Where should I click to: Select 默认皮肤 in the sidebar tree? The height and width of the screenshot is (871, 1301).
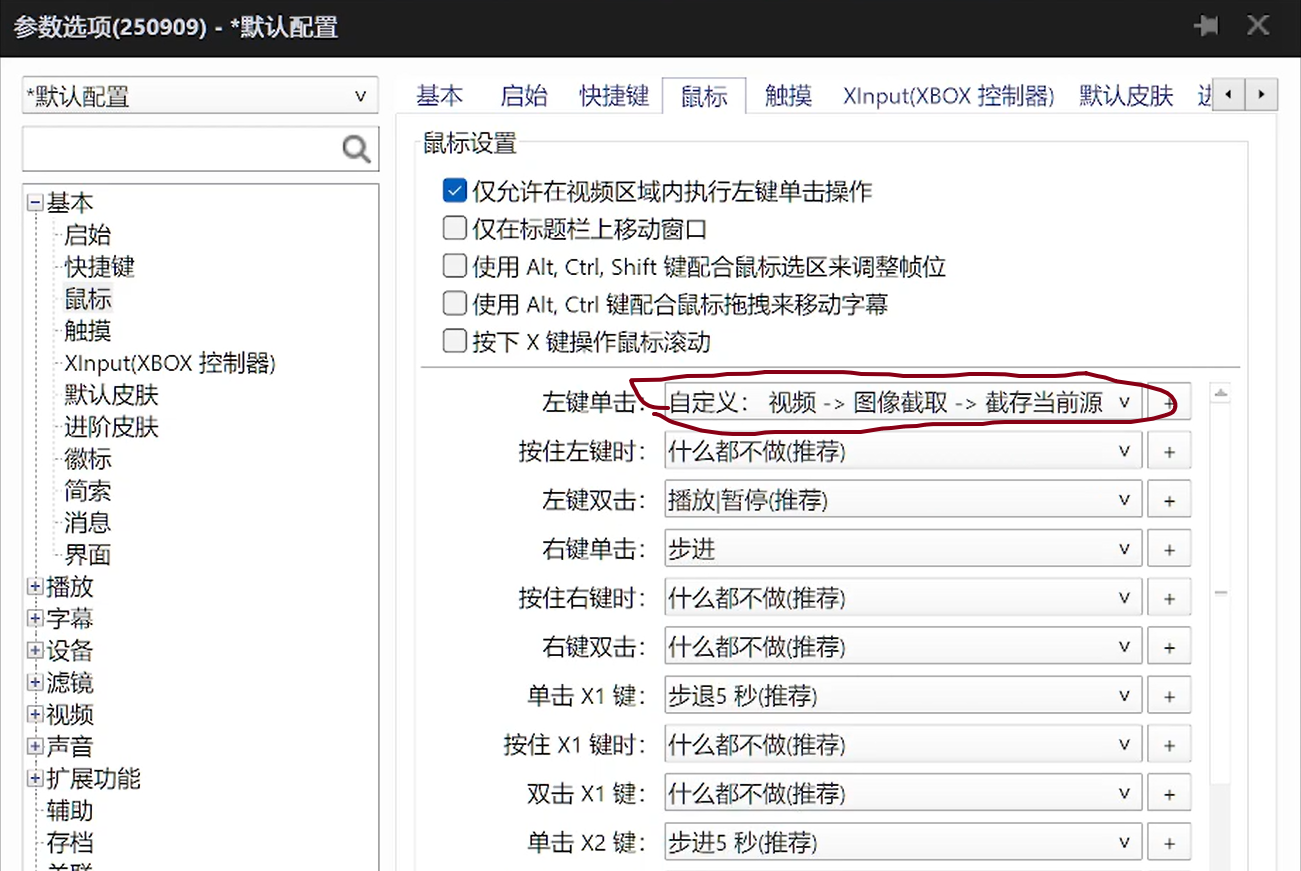(111, 395)
